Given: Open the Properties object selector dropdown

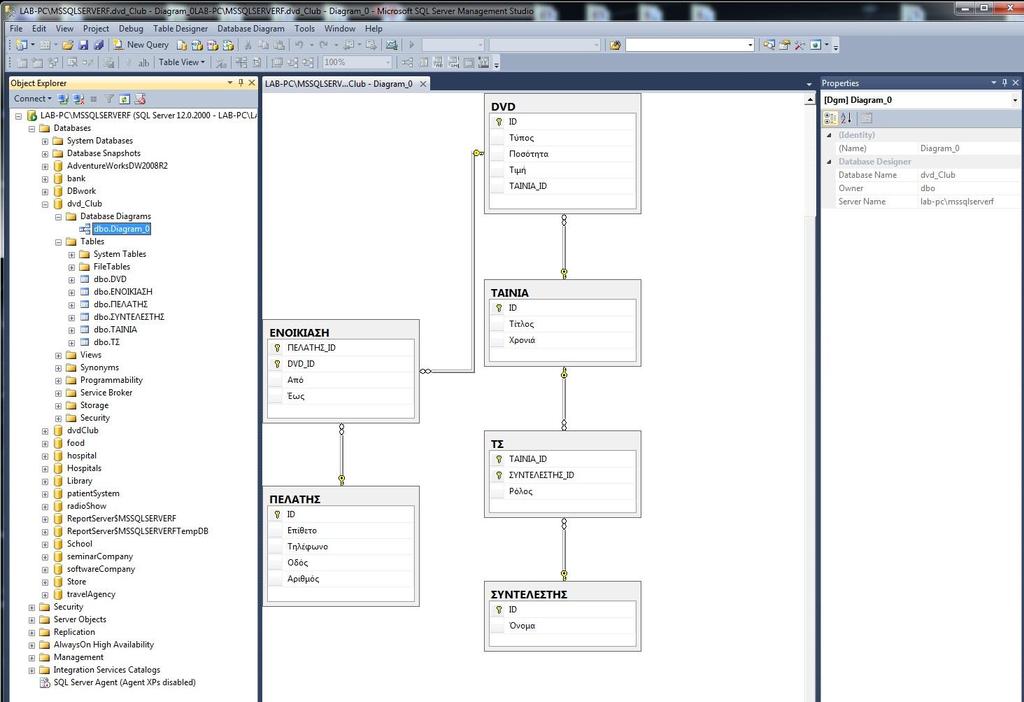Looking at the screenshot, I should coord(1015,101).
